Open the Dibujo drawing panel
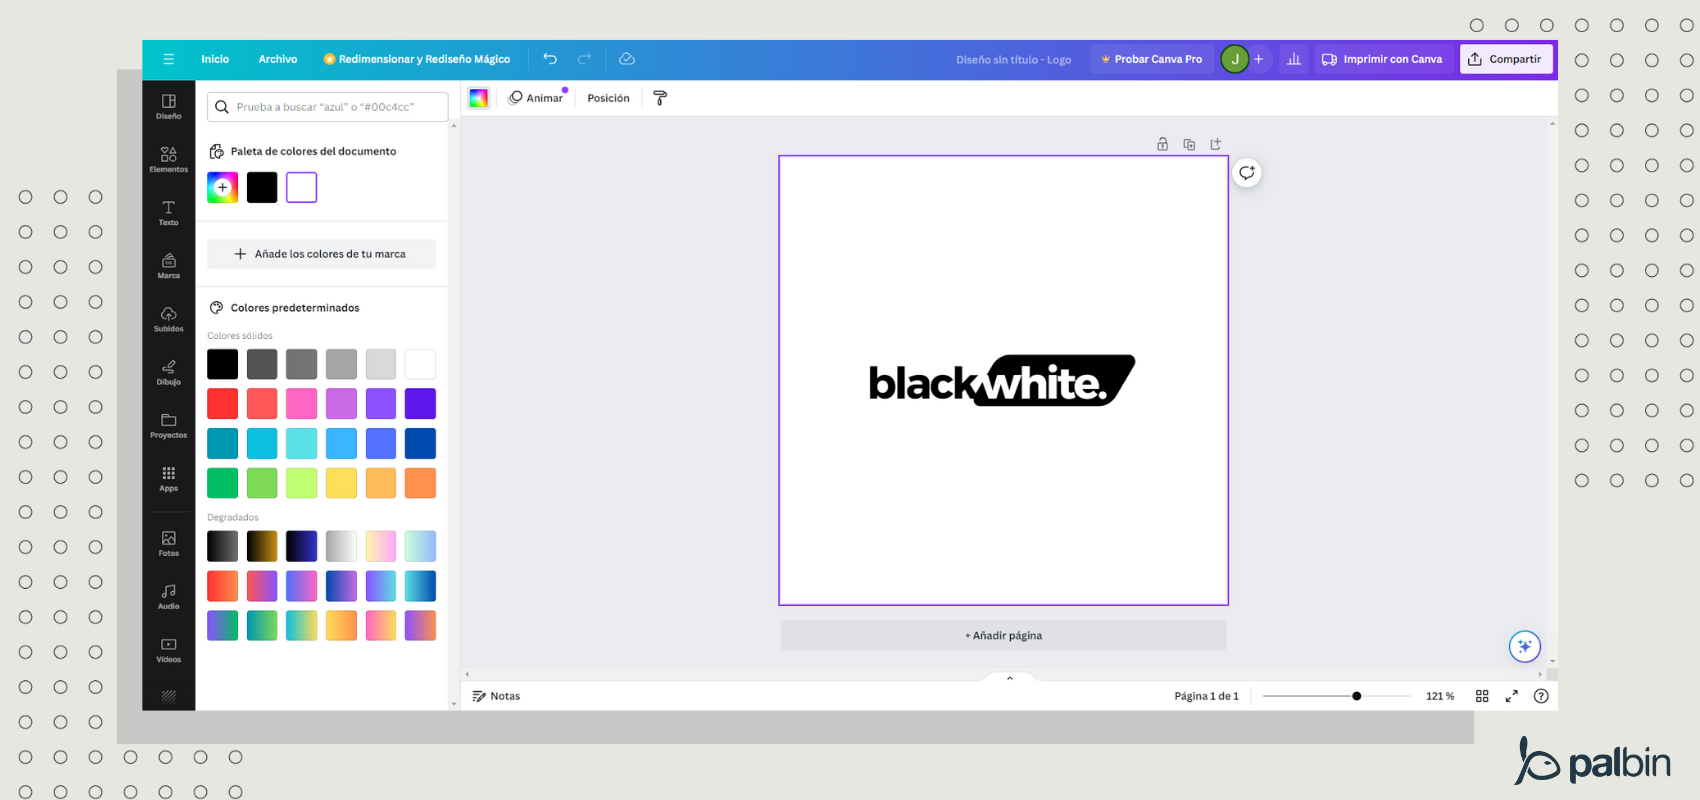The height and width of the screenshot is (800, 1700). coord(168,372)
